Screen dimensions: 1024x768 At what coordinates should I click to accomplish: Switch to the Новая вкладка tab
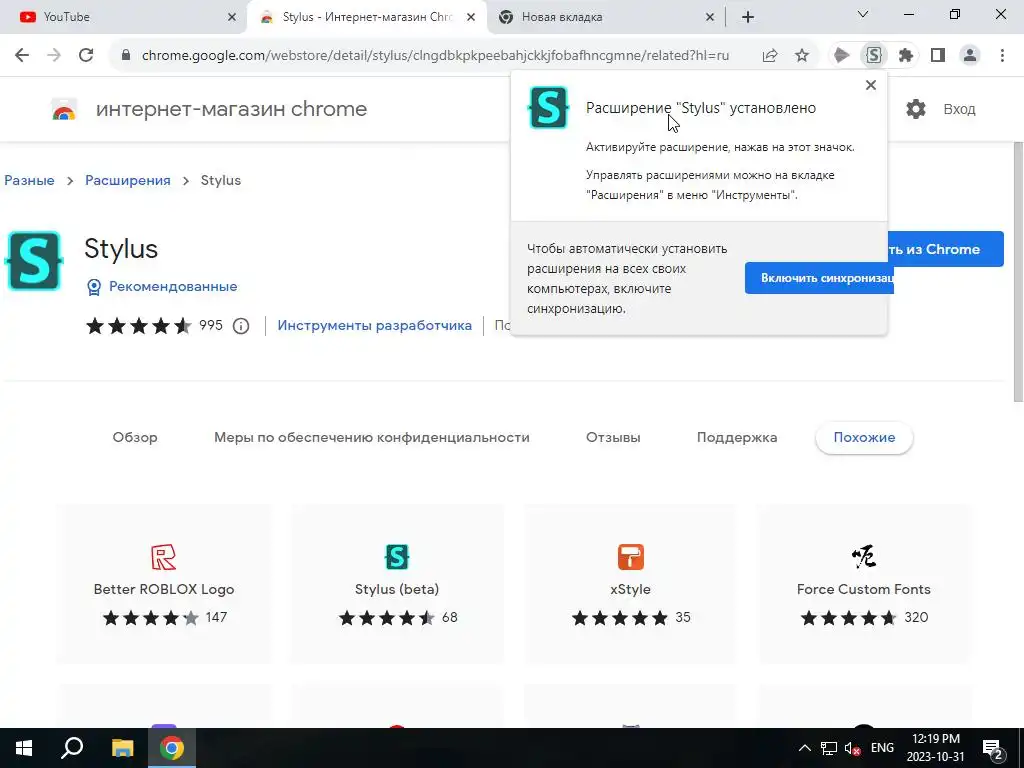pyautogui.click(x=606, y=17)
